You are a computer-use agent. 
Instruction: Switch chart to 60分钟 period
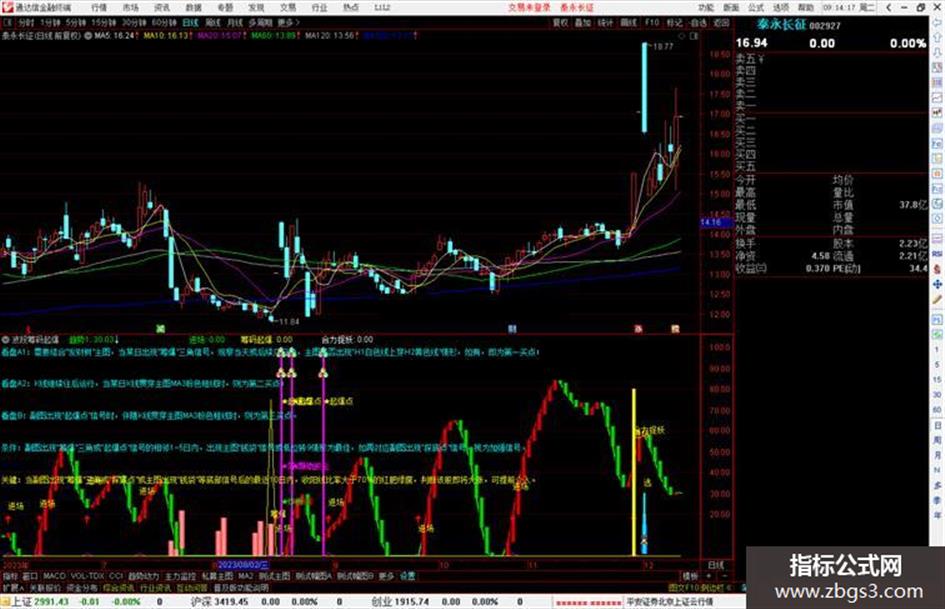point(164,23)
